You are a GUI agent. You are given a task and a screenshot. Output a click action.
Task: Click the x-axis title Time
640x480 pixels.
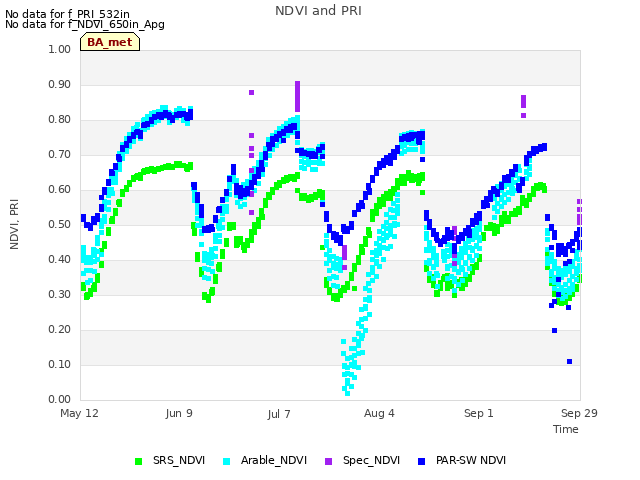[566, 429]
